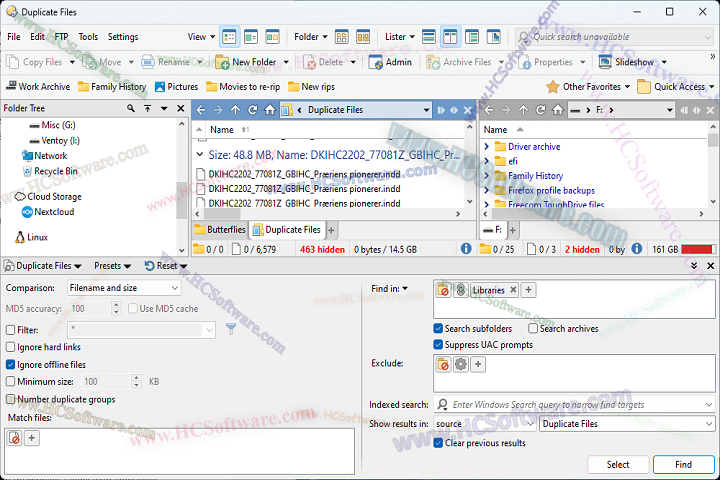Add an item in Match files box
Screen dimensions: 720x480
click(x=32, y=438)
